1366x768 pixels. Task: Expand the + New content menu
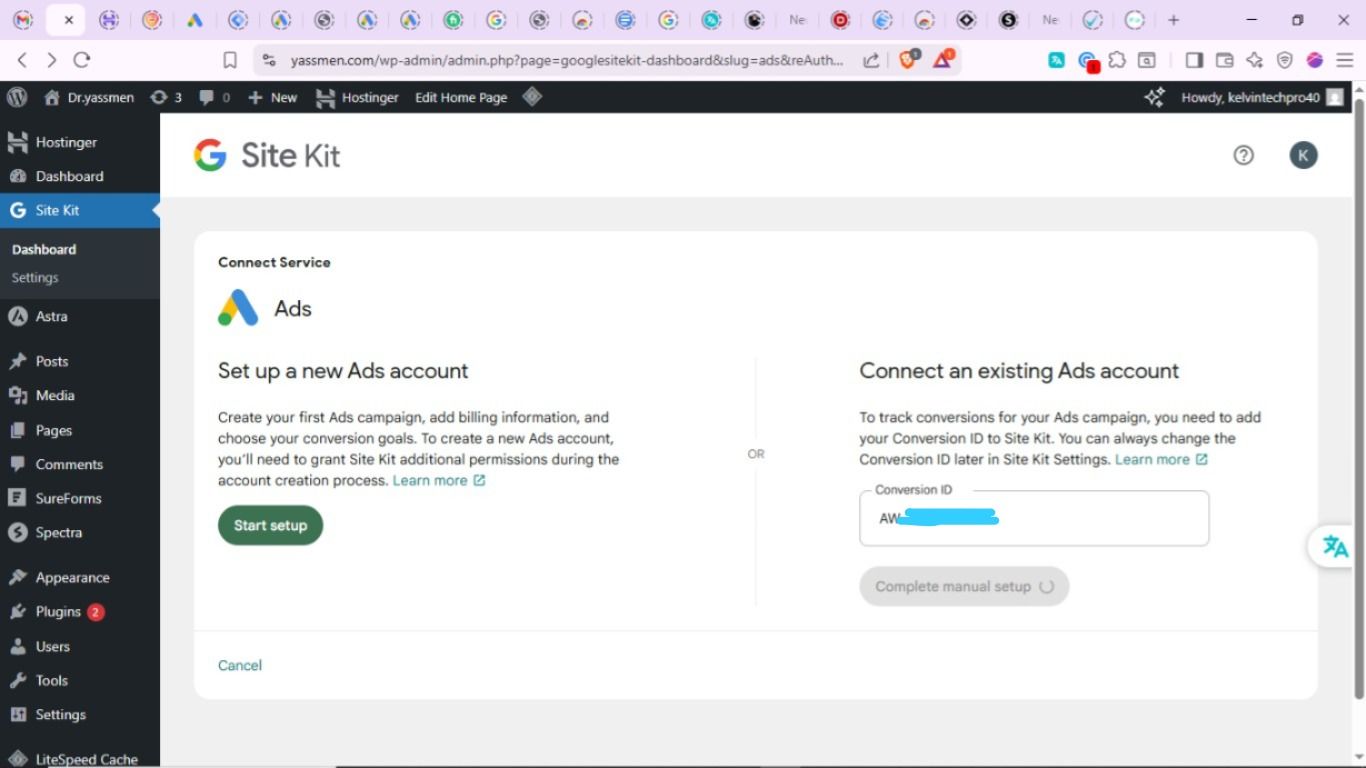(272, 97)
